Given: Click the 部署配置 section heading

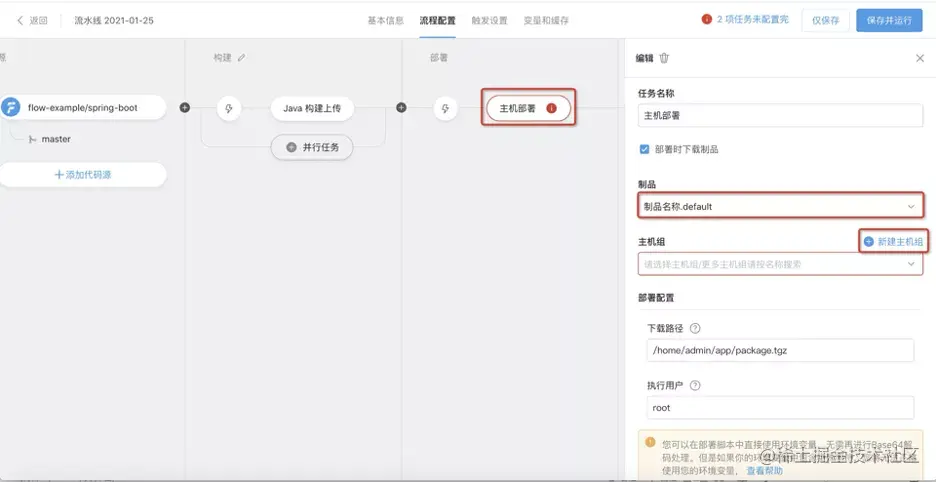Looking at the screenshot, I should [656, 297].
